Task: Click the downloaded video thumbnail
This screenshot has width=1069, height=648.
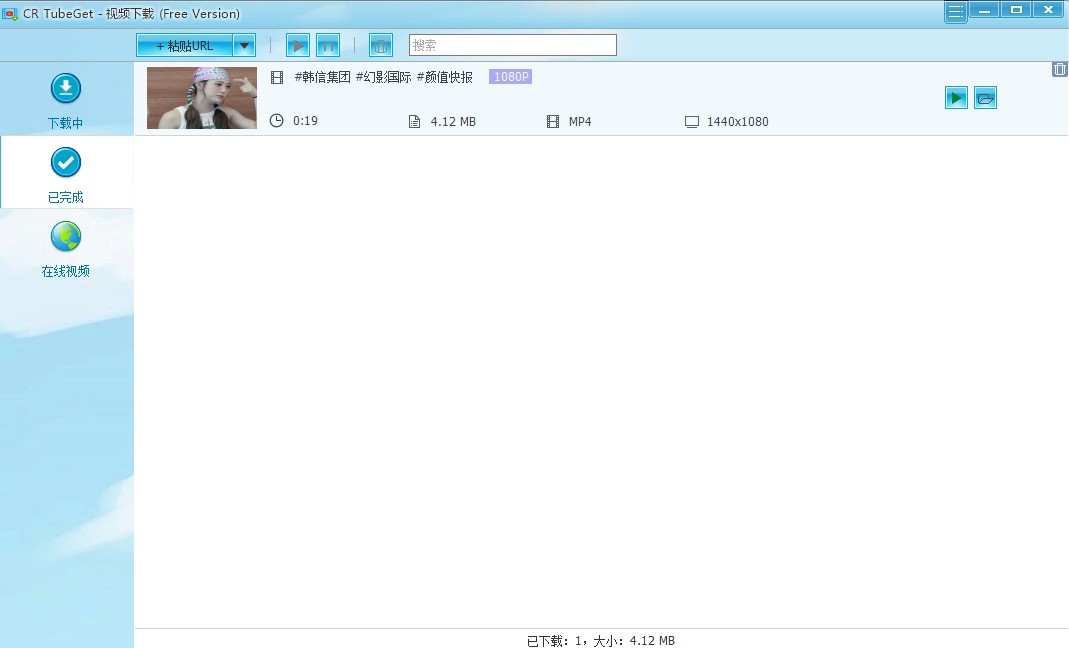Action: pyautogui.click(x=202, y=98)
